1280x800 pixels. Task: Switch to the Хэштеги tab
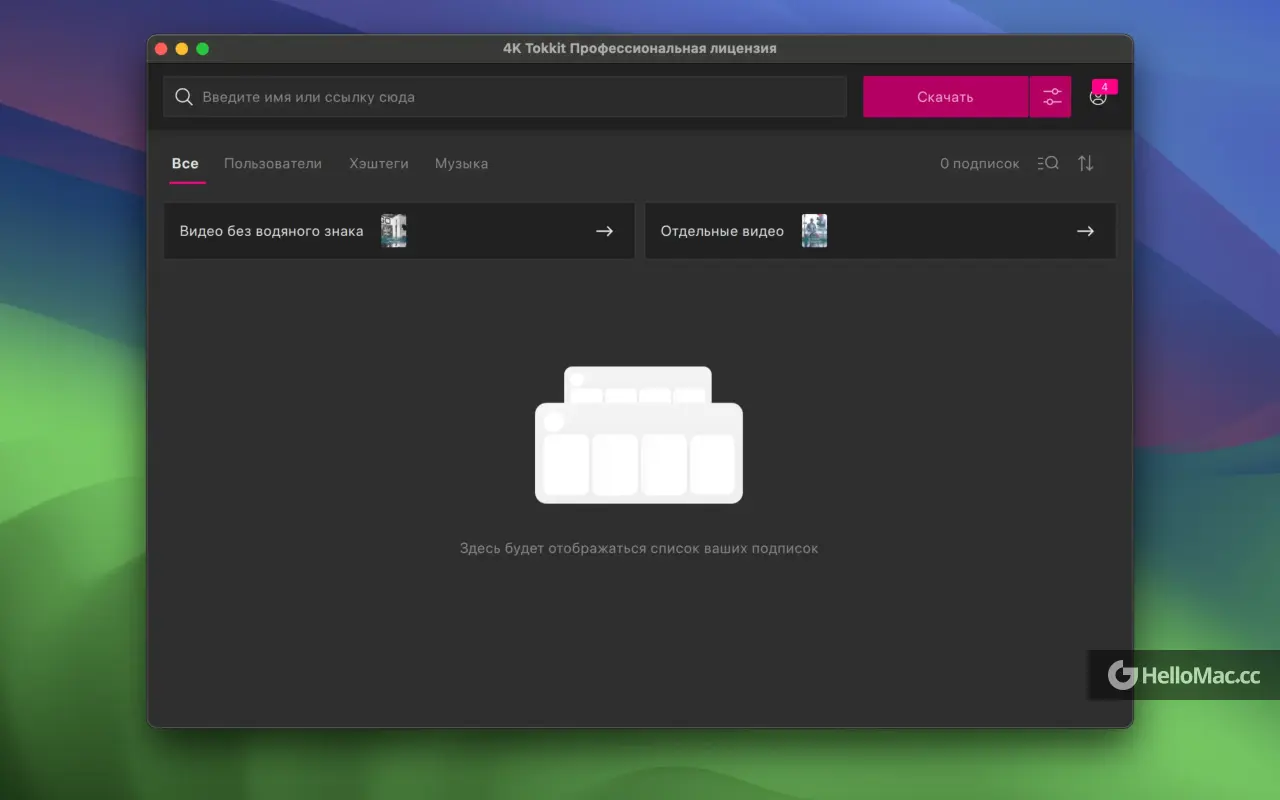point(379,164)
